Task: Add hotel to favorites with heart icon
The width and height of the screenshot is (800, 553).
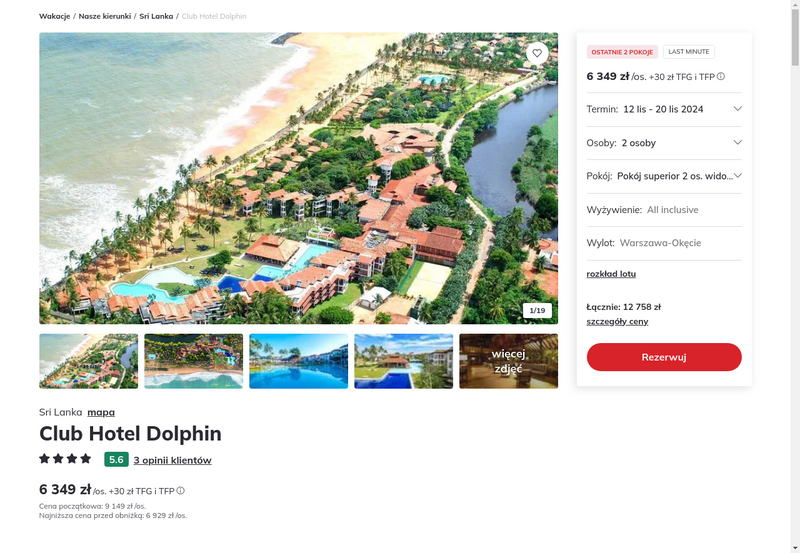Action: coord(537,53)
